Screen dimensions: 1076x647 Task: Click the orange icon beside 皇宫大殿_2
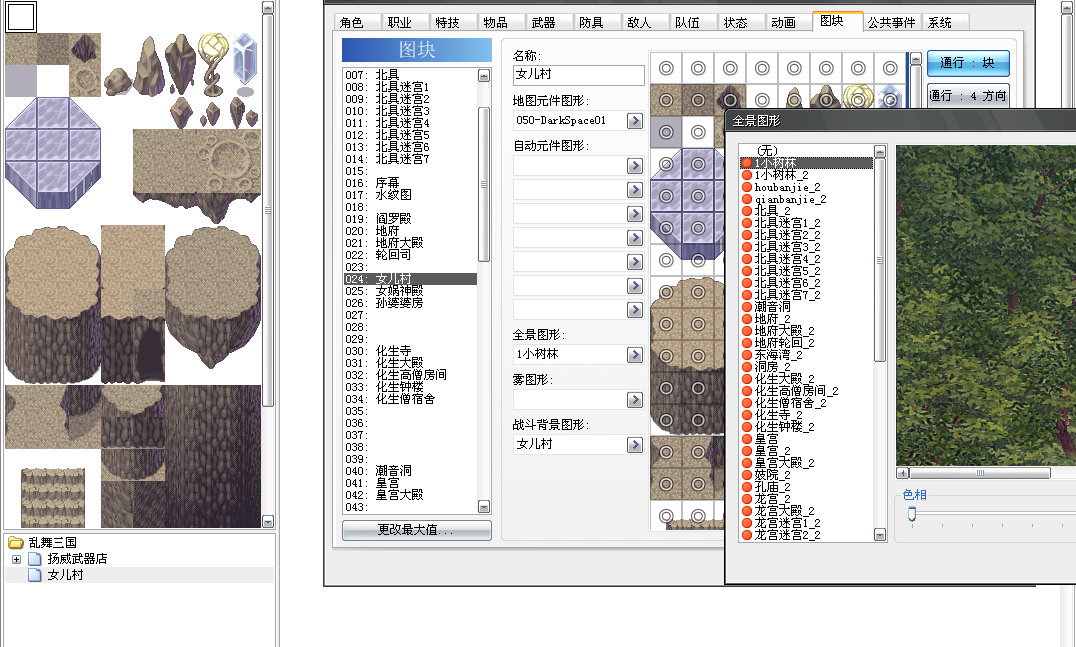[x=747, y=462]
